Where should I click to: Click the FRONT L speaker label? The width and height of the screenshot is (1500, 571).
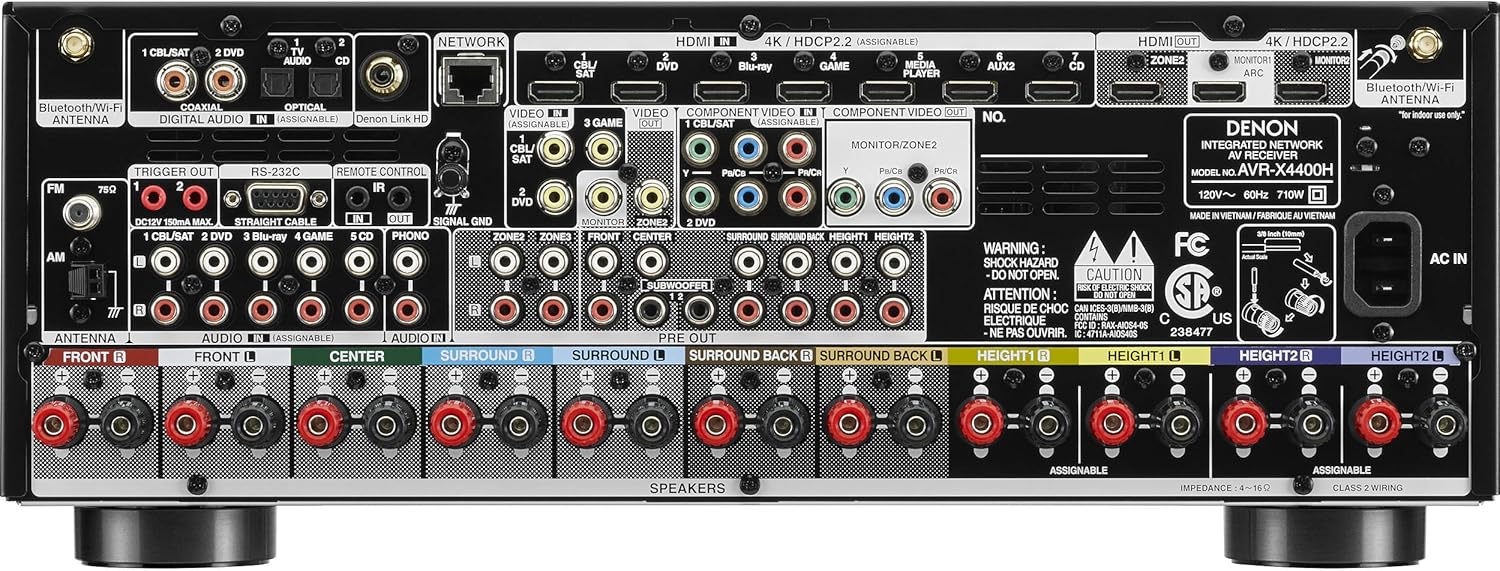pyautogui.click(x=226, y=356)
